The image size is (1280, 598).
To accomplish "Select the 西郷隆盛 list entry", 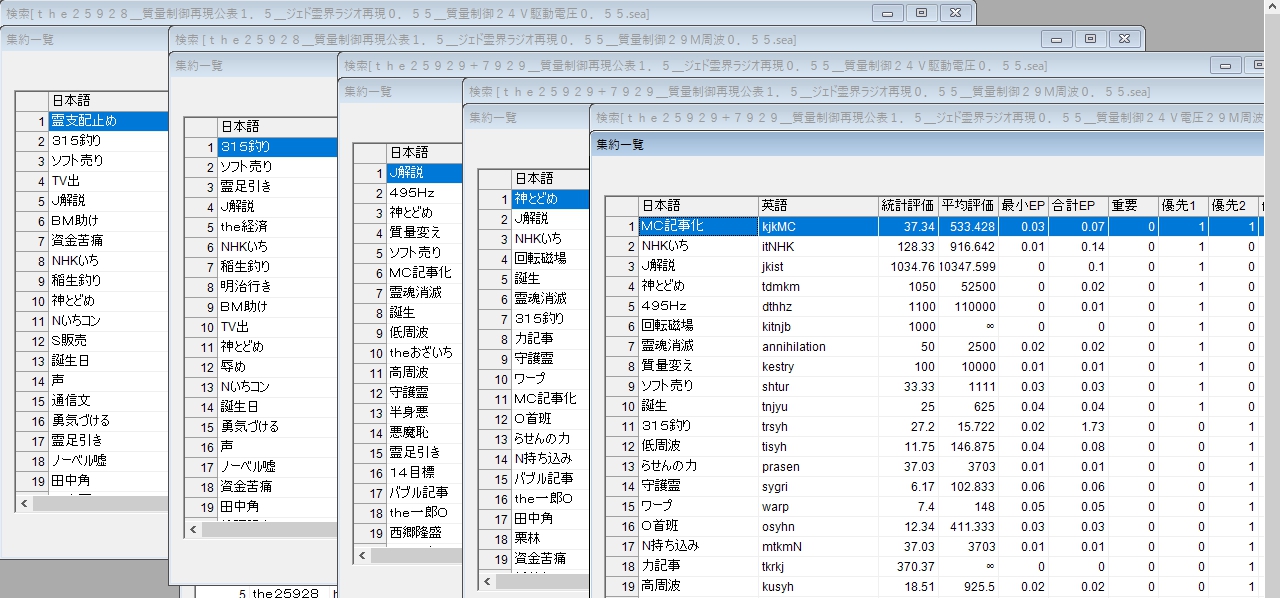I will point(423,533).
